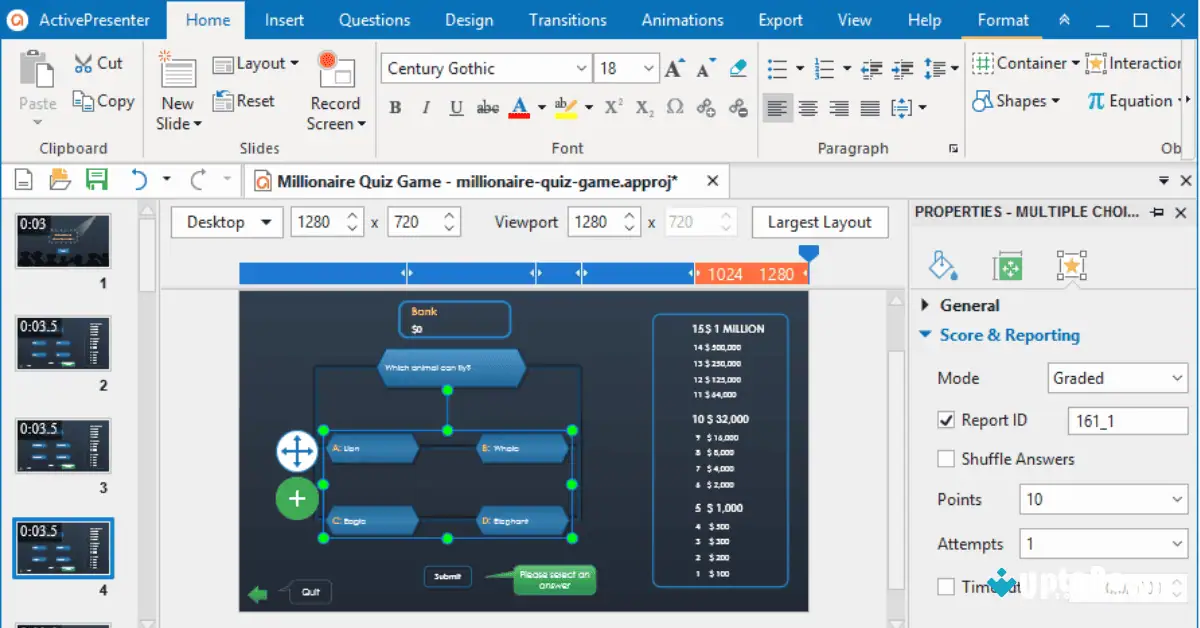The width and height of the screenshot is (1200, 628).
Task: Open the Century Gothic font dropdown
Action: pyautogui.click(x=581, y=68)
